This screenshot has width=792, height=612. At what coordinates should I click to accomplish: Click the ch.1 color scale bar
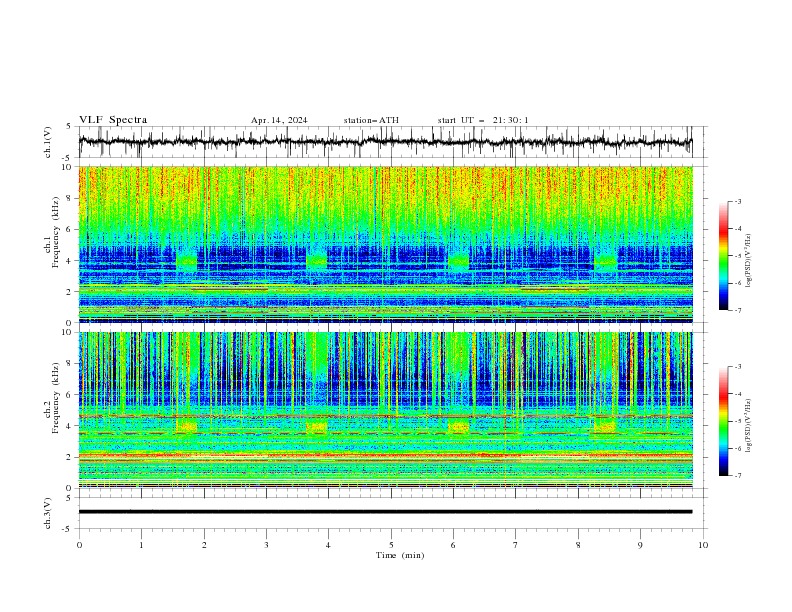pyautogui.click(x=723, y=256)
